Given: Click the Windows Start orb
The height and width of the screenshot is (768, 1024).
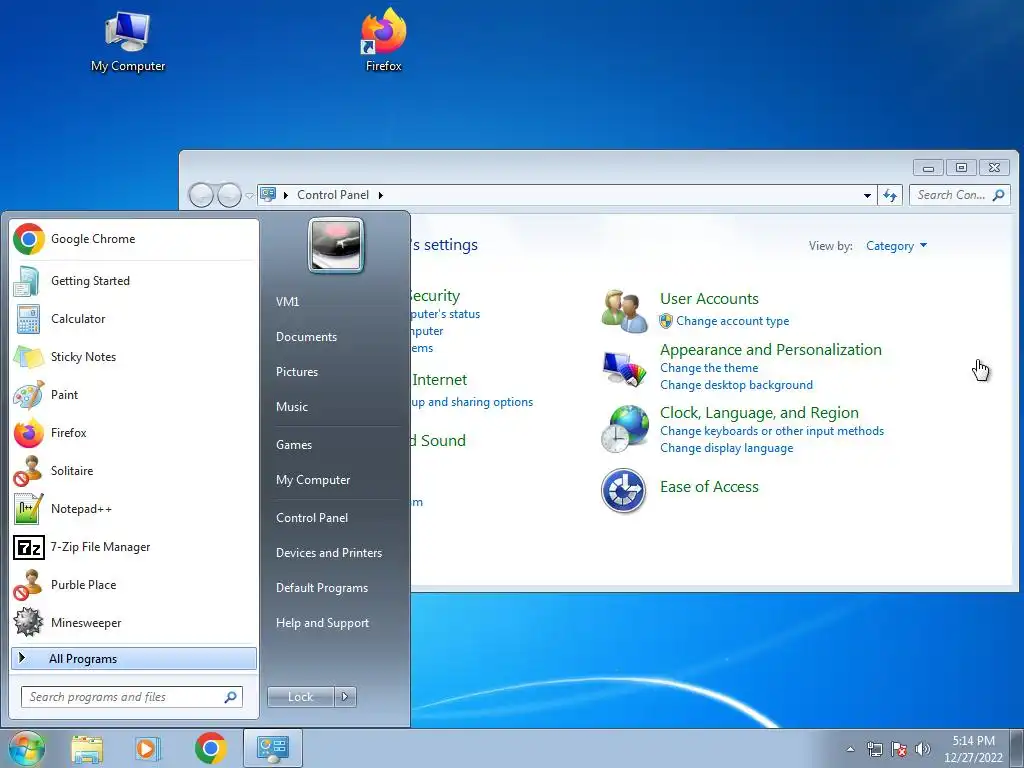Looking at the screenshot, I should coord(27,748).
